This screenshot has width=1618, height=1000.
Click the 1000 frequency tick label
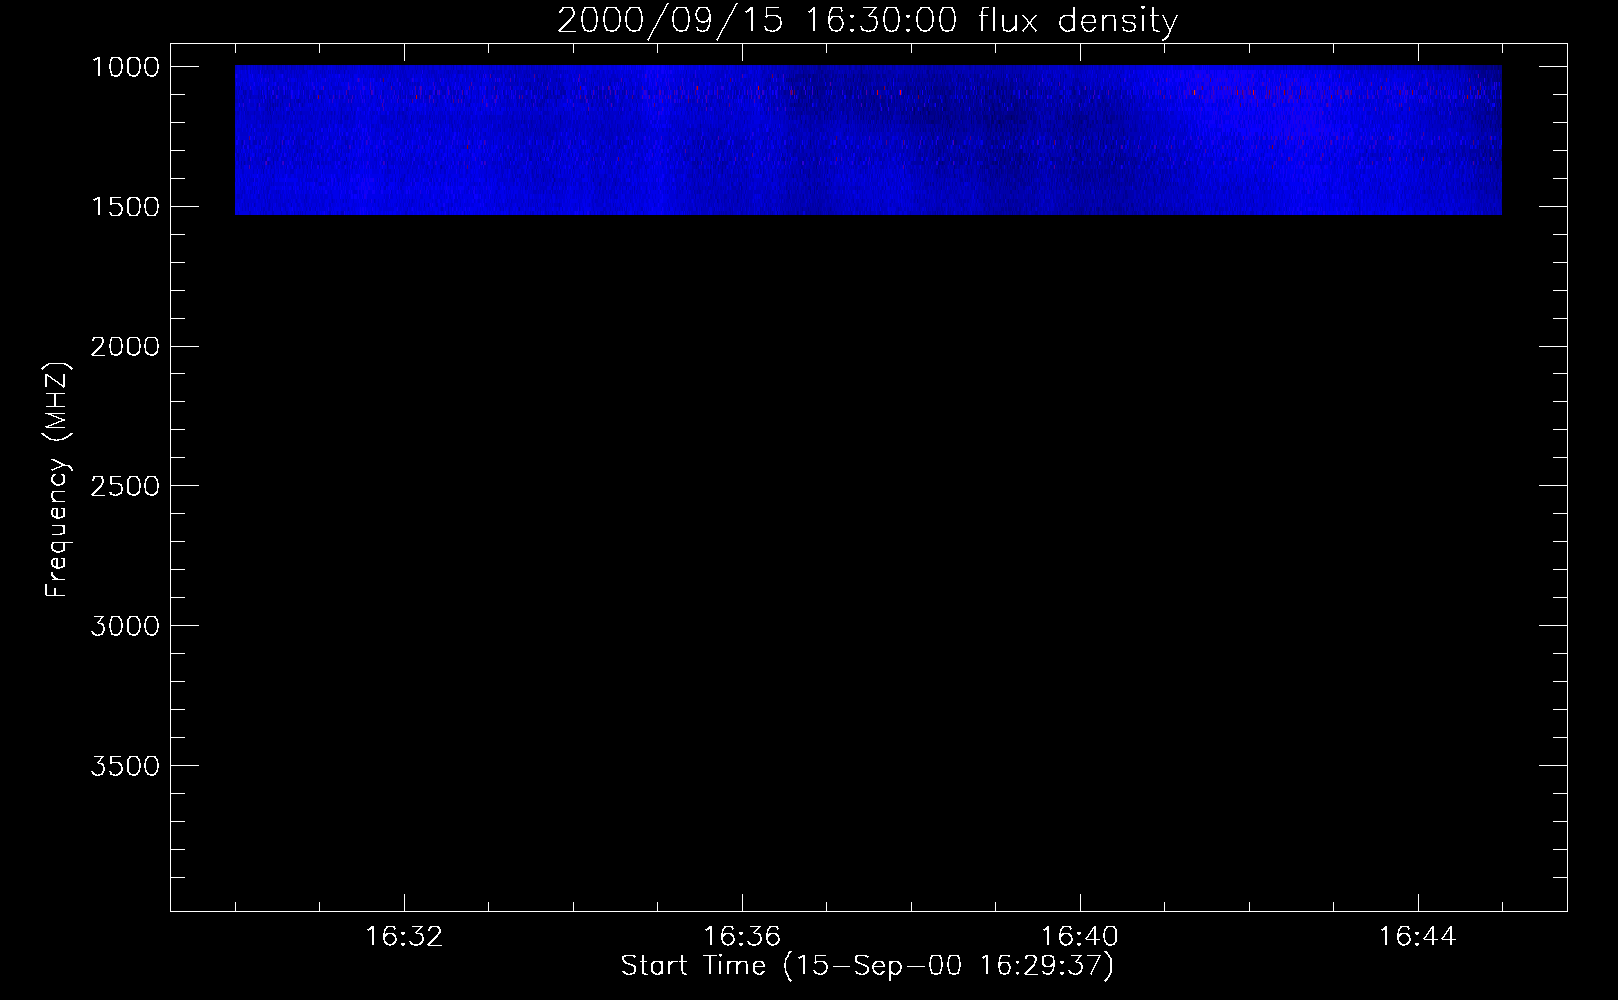[125, 67]
